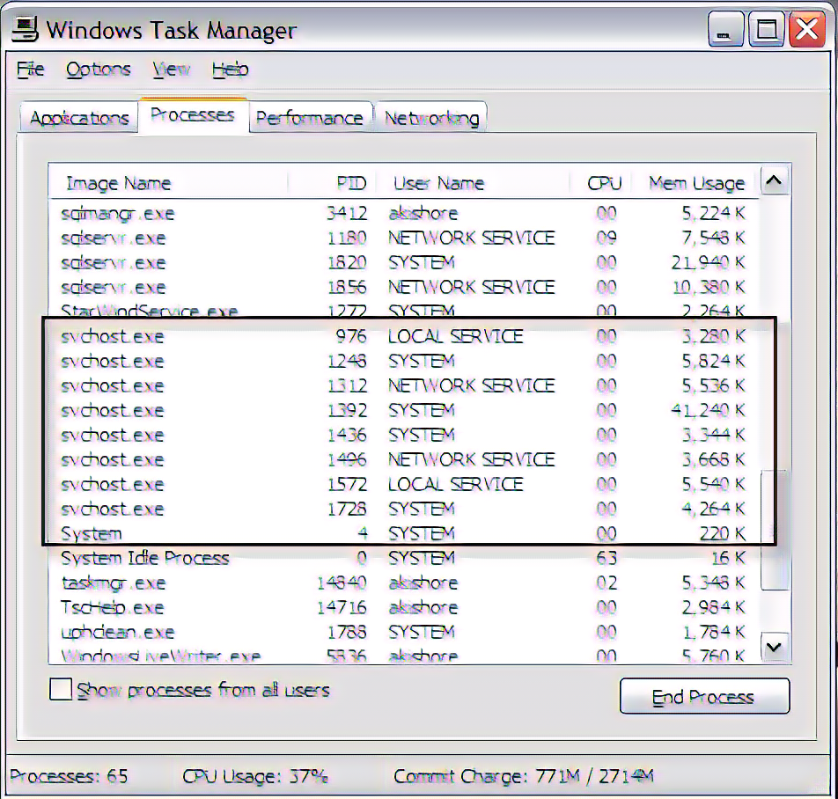Select the taskmgr.exe process
Image resolution: width=838 pixels, height=799 pixels.
pos(403,583)
